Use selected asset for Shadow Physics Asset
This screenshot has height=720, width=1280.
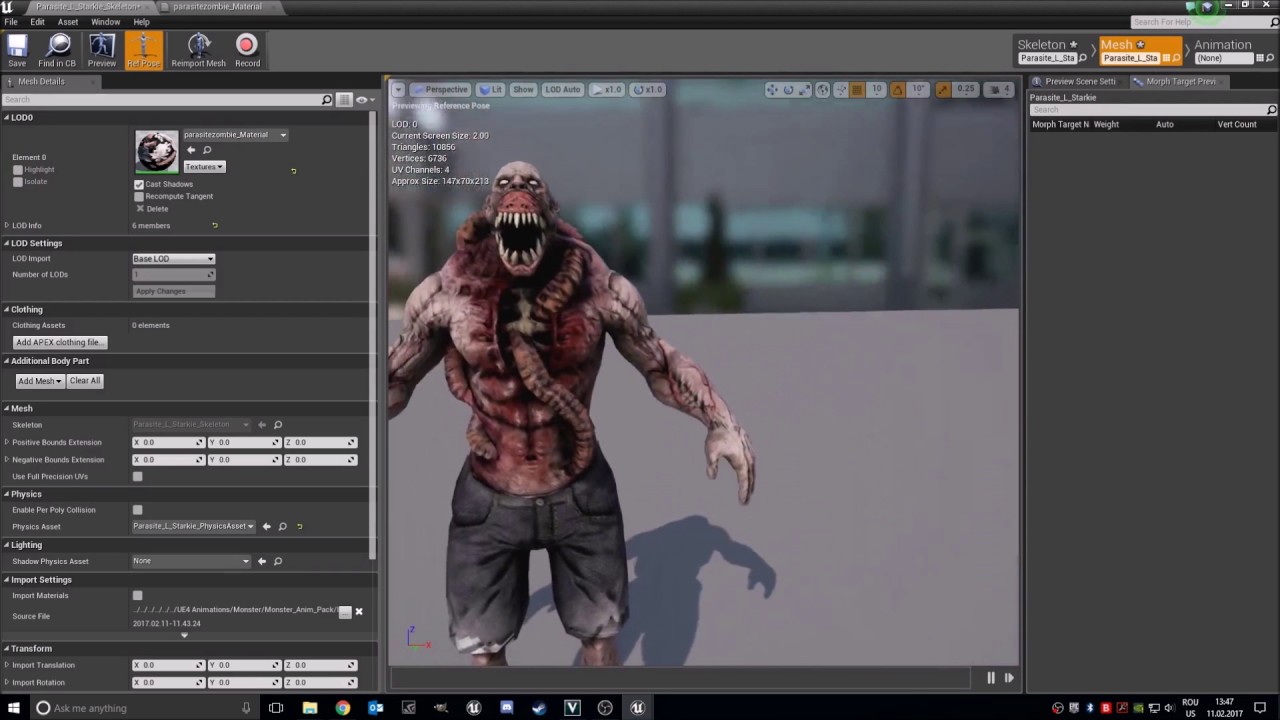click(262, 561)
